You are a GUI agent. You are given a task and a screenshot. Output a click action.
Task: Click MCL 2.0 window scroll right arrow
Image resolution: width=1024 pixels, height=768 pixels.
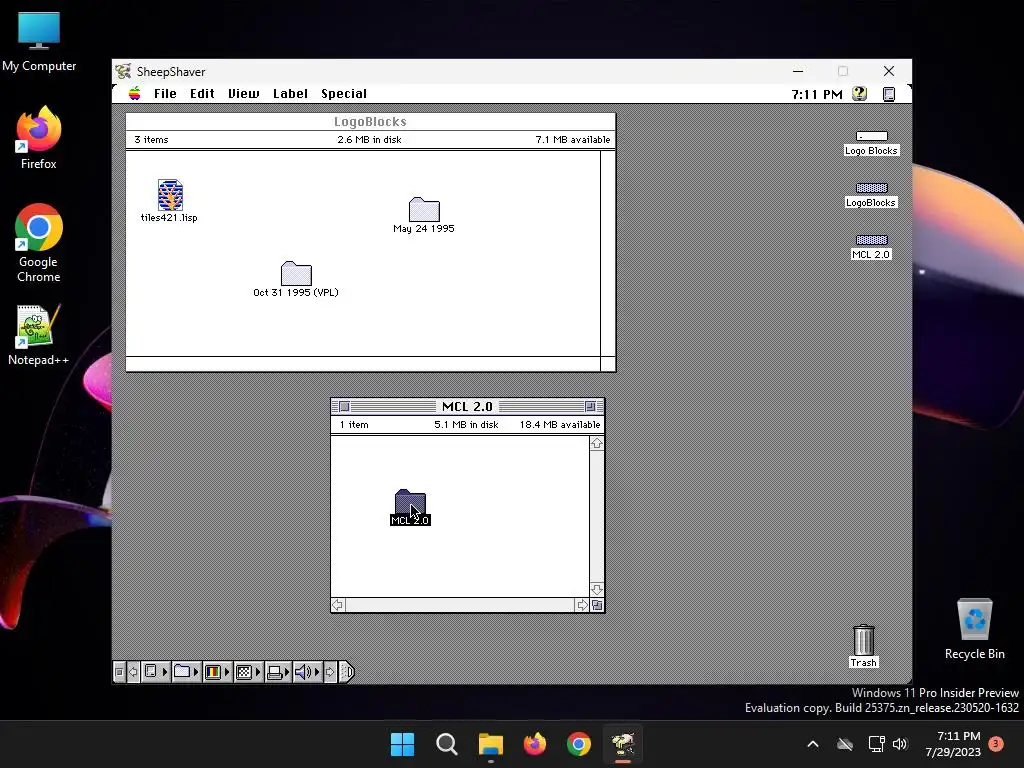point(582,605)
